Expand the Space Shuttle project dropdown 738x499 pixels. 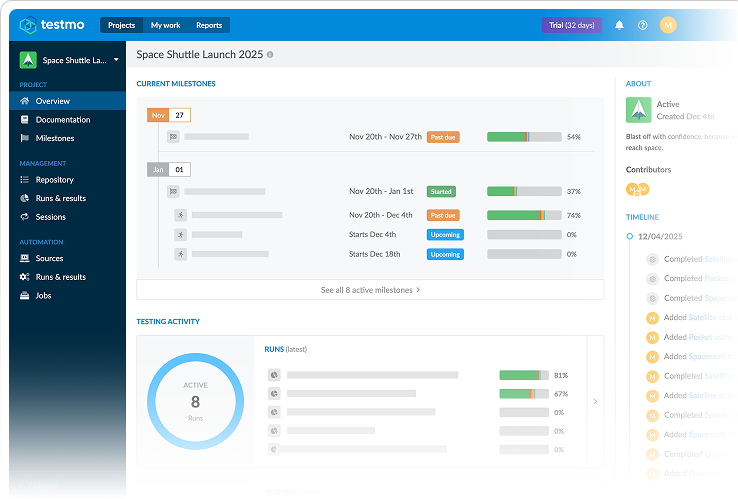(116, 60)
